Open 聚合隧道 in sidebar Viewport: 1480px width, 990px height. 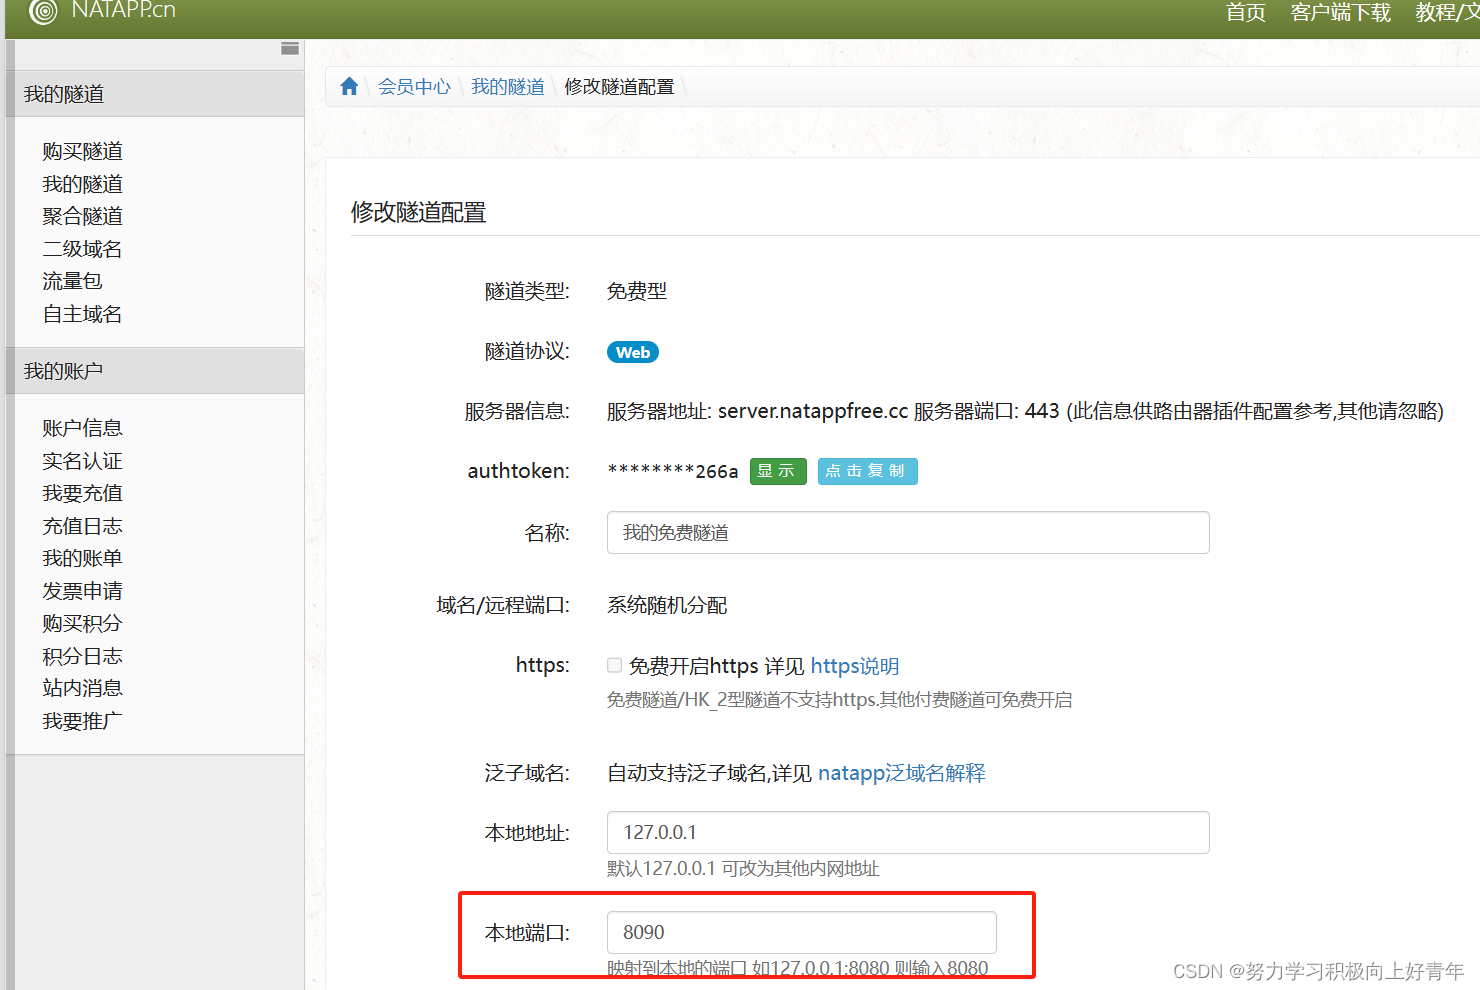click(x=83, y=216)
